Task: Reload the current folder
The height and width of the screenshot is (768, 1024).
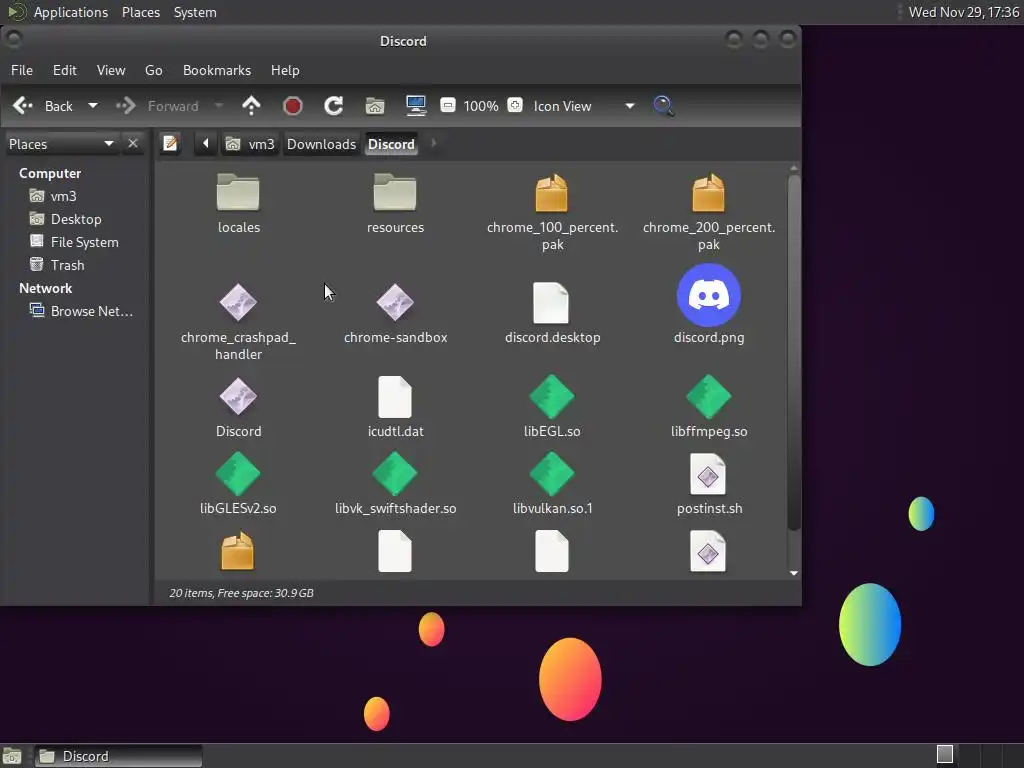Action: click(x=334, y=106)
